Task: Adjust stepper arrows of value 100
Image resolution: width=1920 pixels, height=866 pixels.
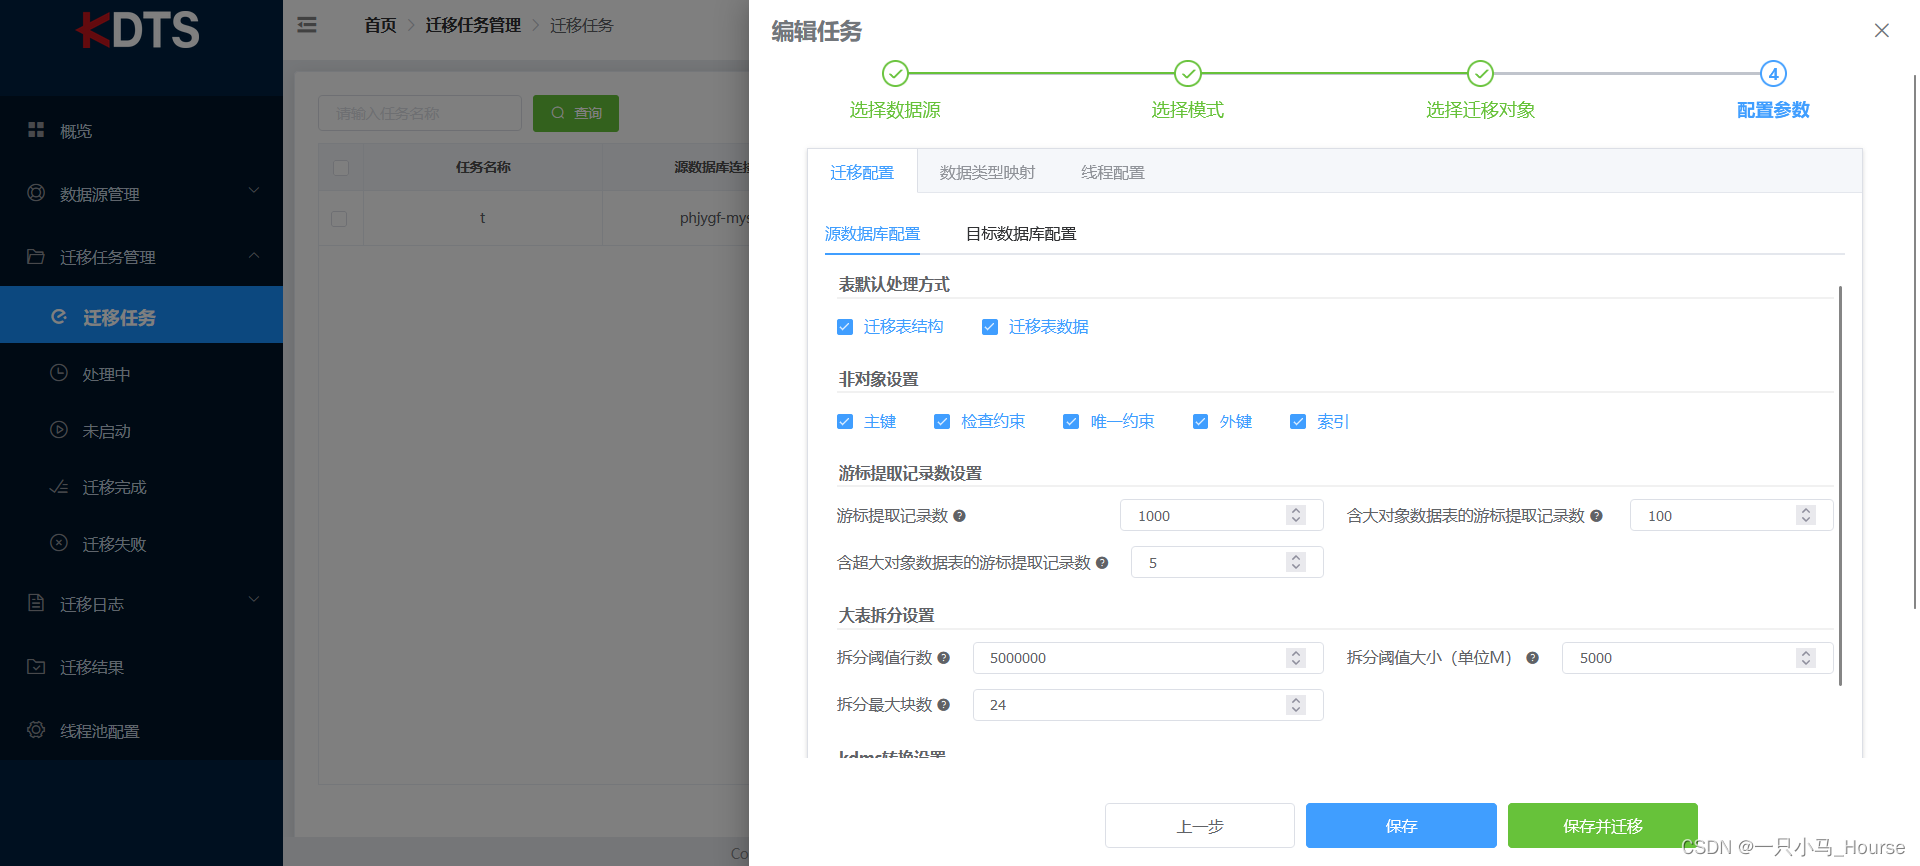Action: pyautogui.click(x=1806, y=515)
